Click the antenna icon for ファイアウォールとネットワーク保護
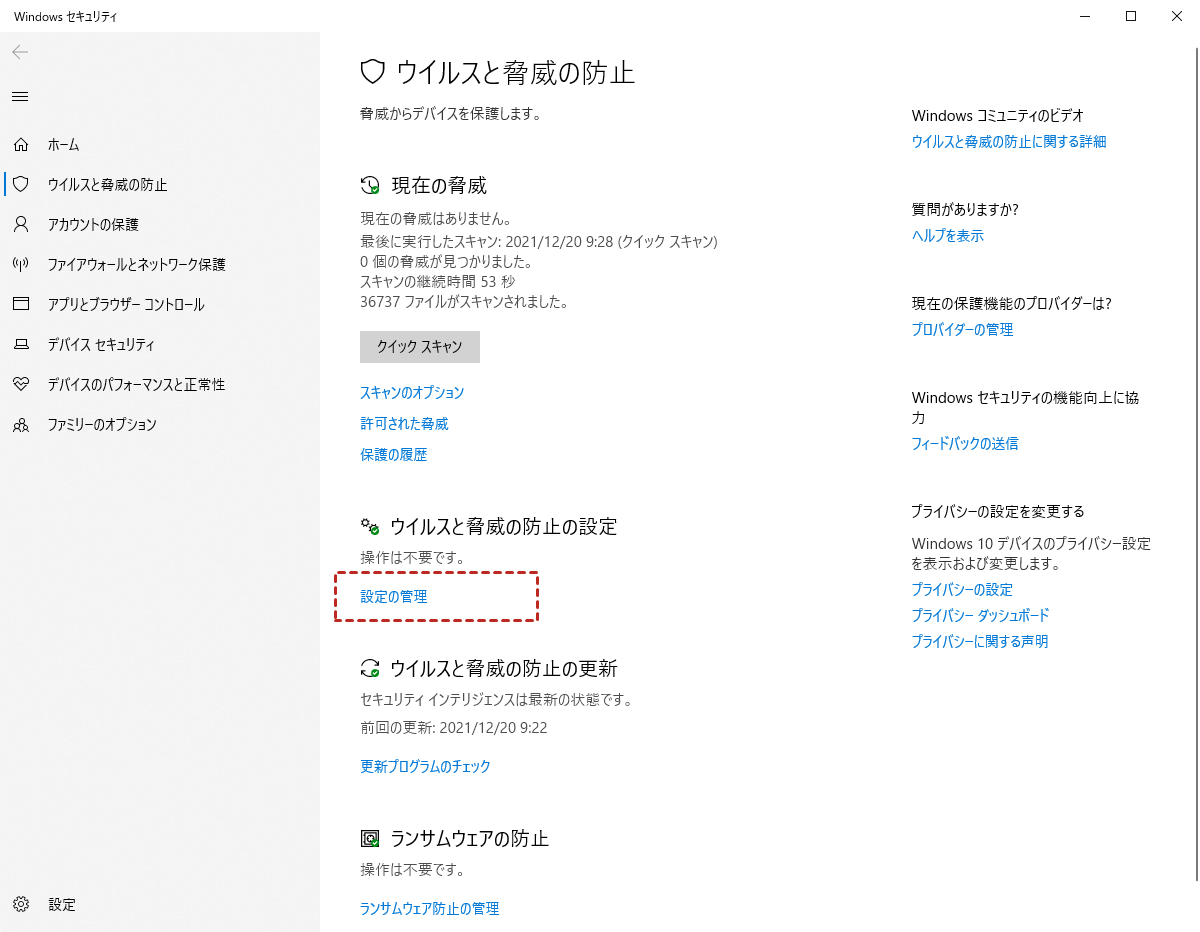The image size is (1200, 932). click(20, 265)
